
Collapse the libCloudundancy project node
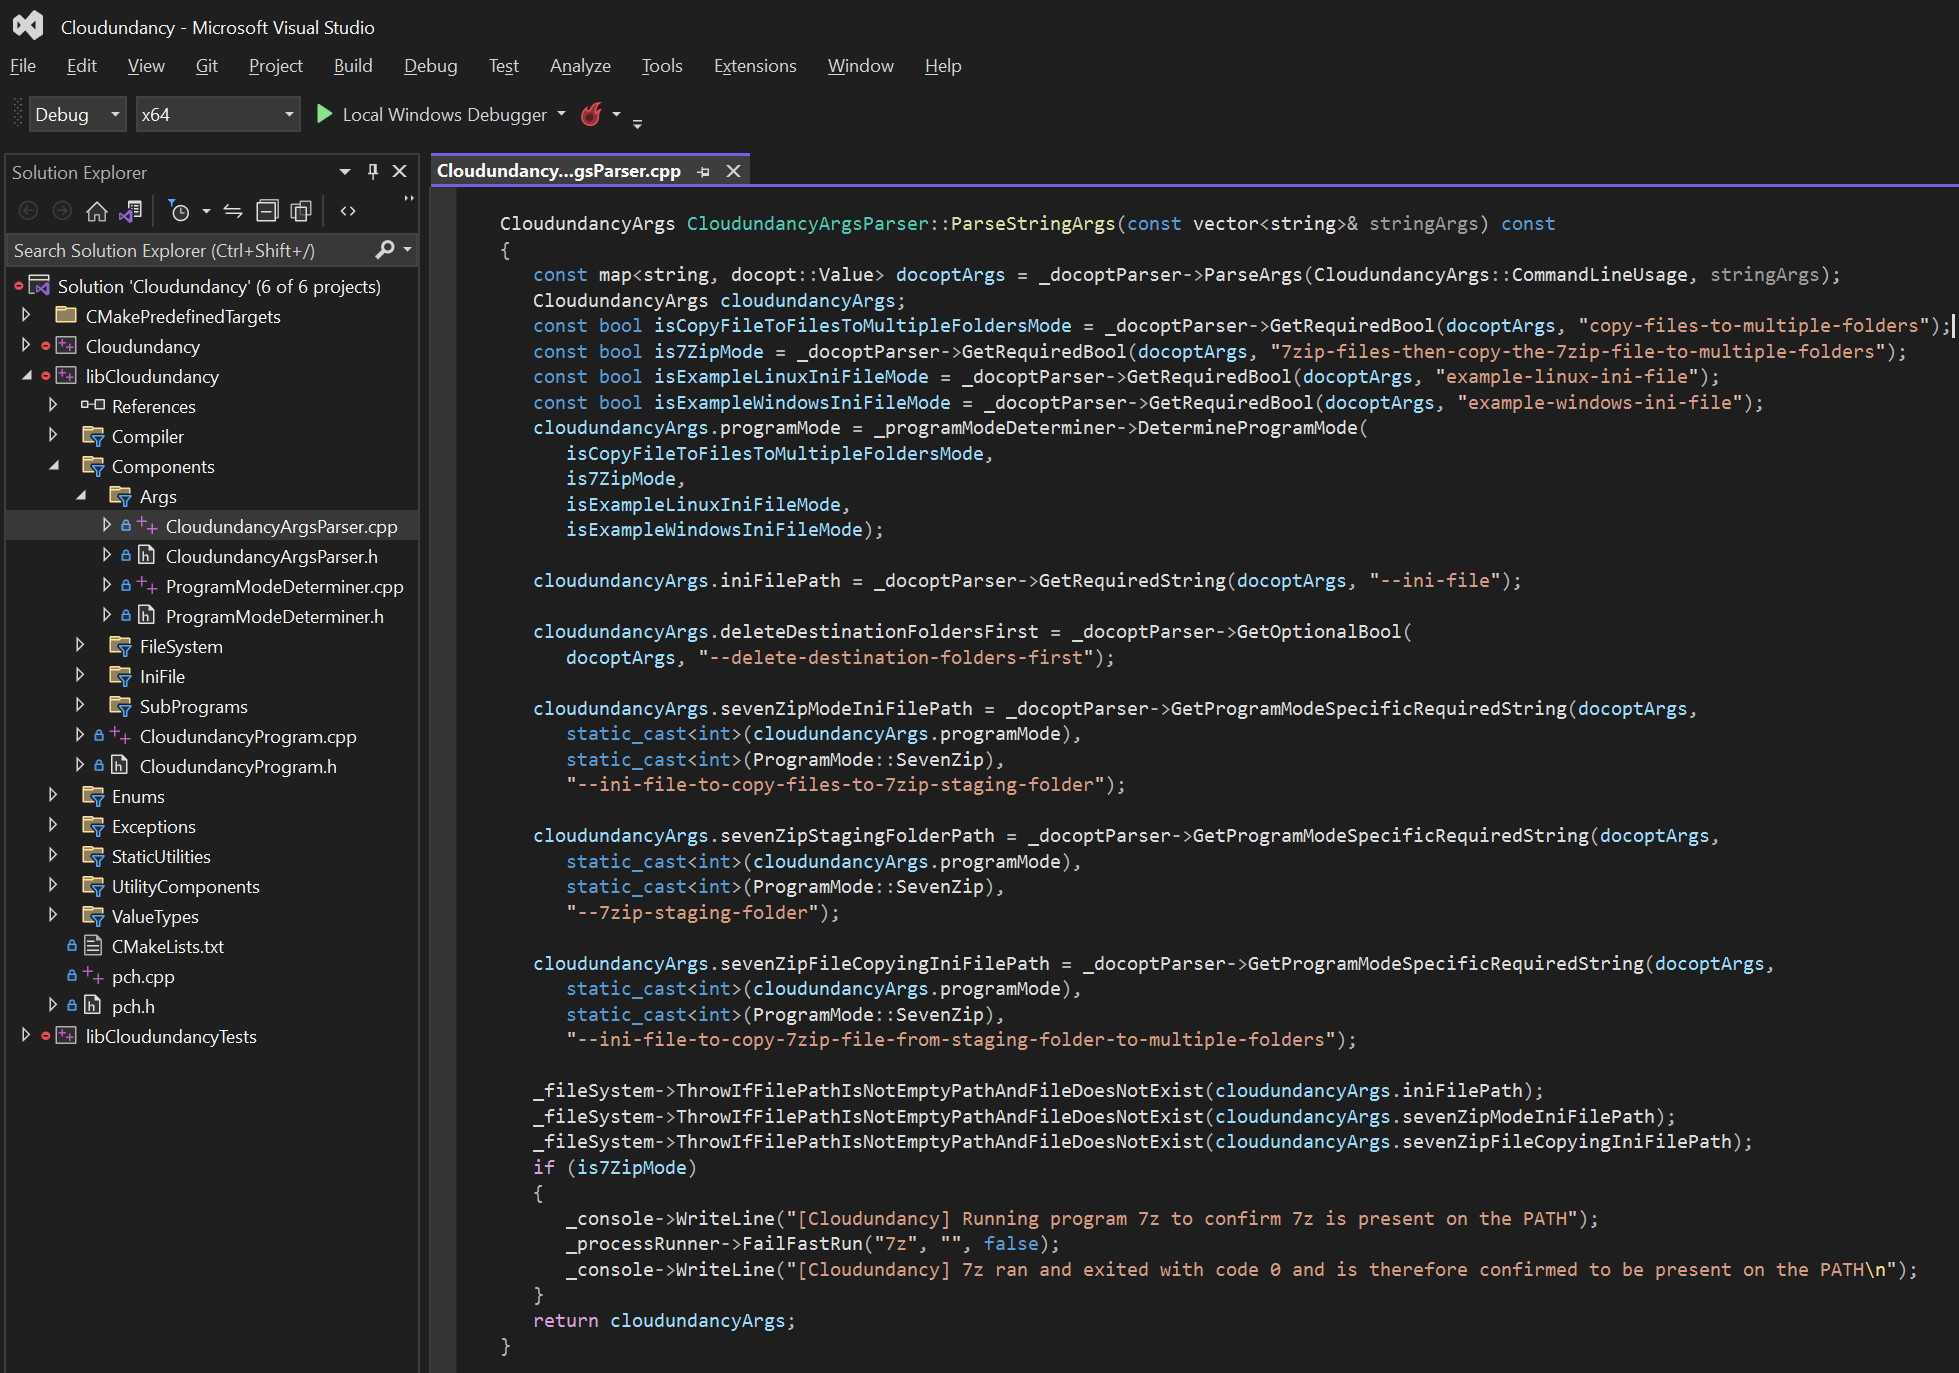coord(26,376)
